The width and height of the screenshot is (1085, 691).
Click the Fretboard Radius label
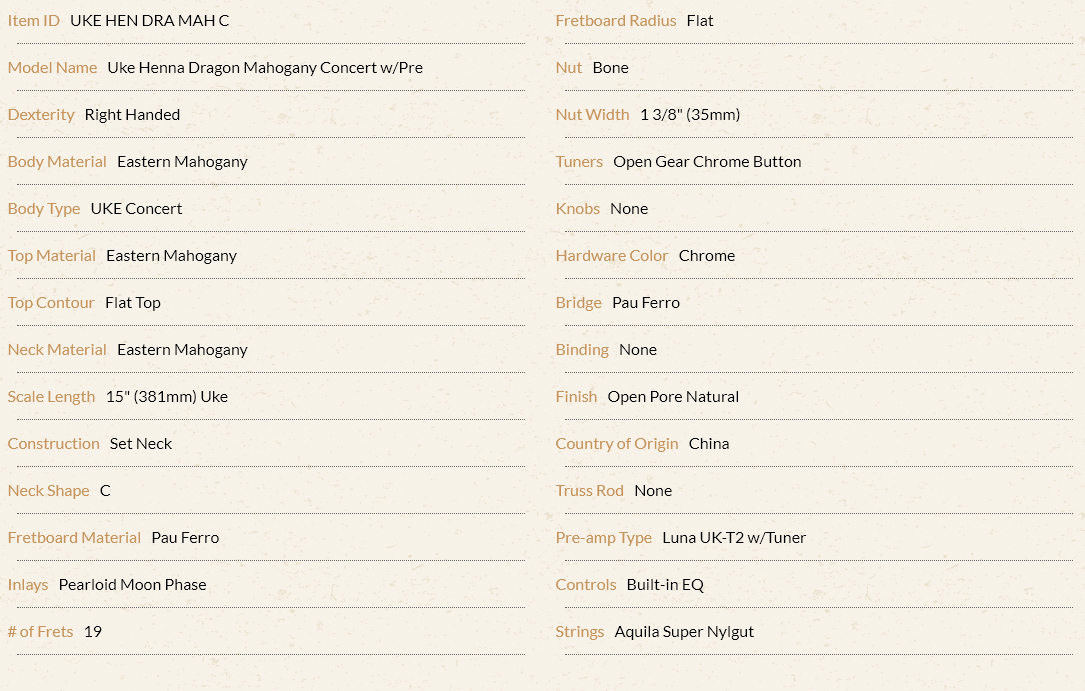click(616, 21)
